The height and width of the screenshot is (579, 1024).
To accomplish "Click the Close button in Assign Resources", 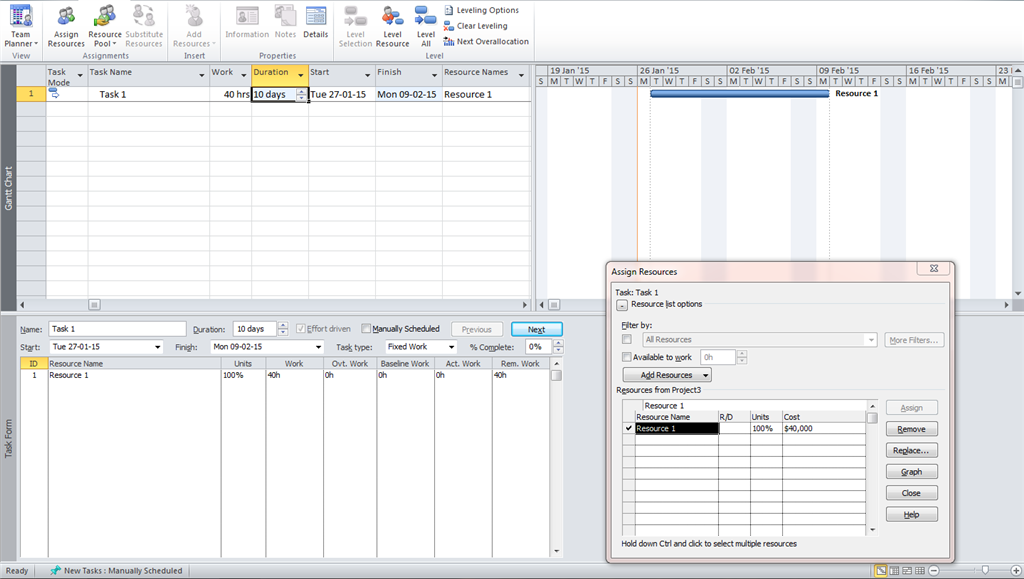I will [x=912, y=493].
